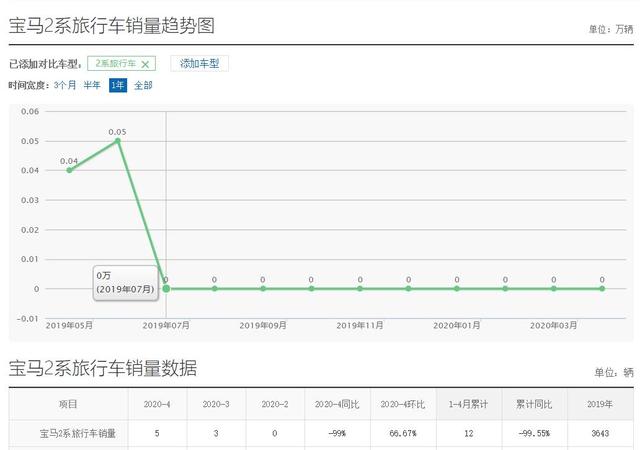Click the -0.01 y-axis label
The image size is (640, 450).
click(x=28, y=318)
